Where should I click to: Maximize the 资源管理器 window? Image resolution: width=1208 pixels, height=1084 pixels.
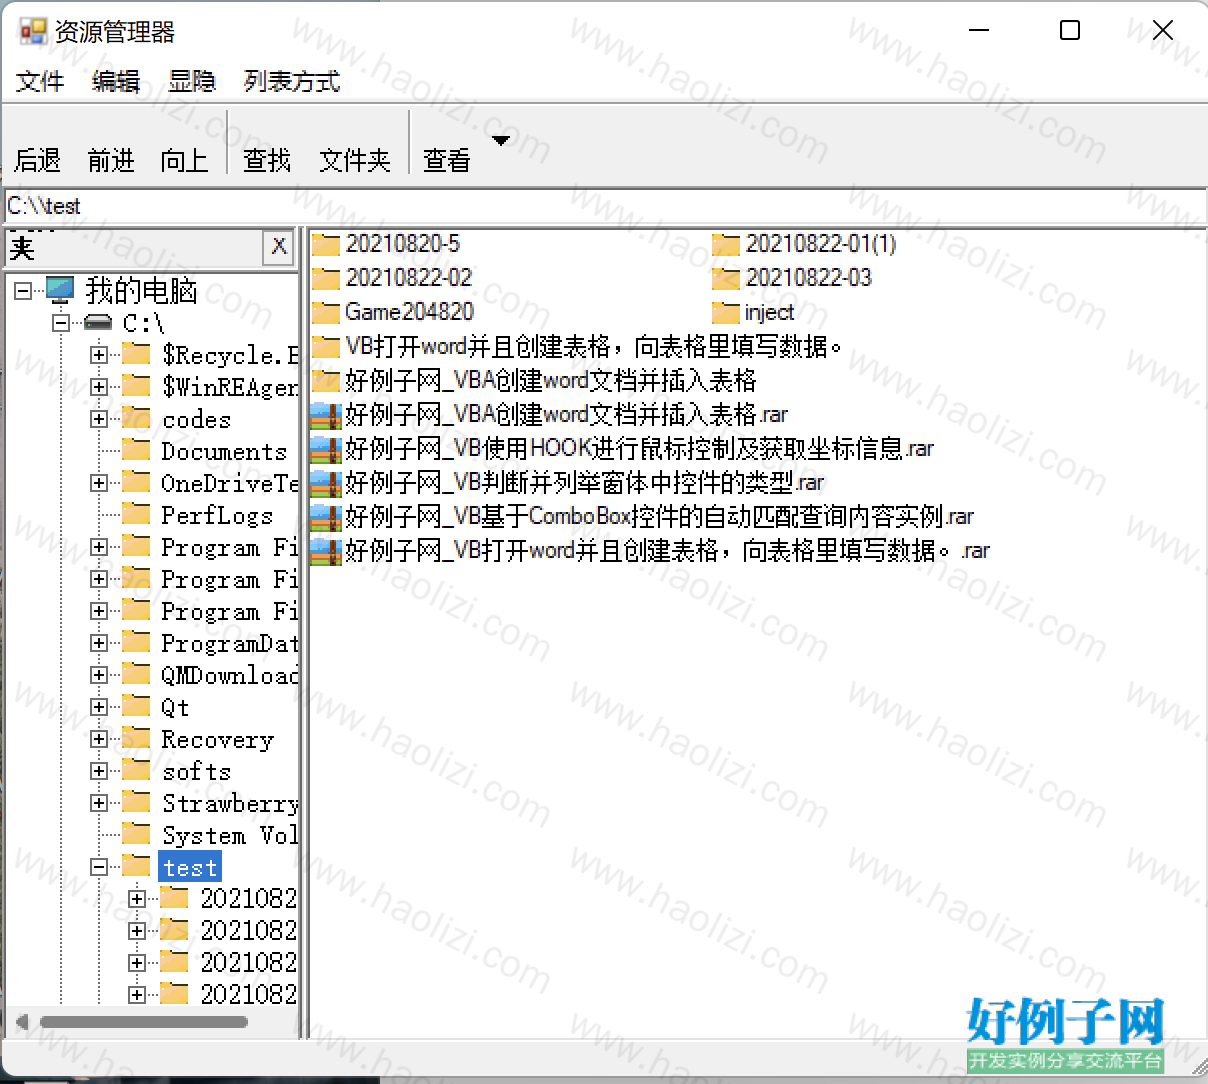point(1070,30)
